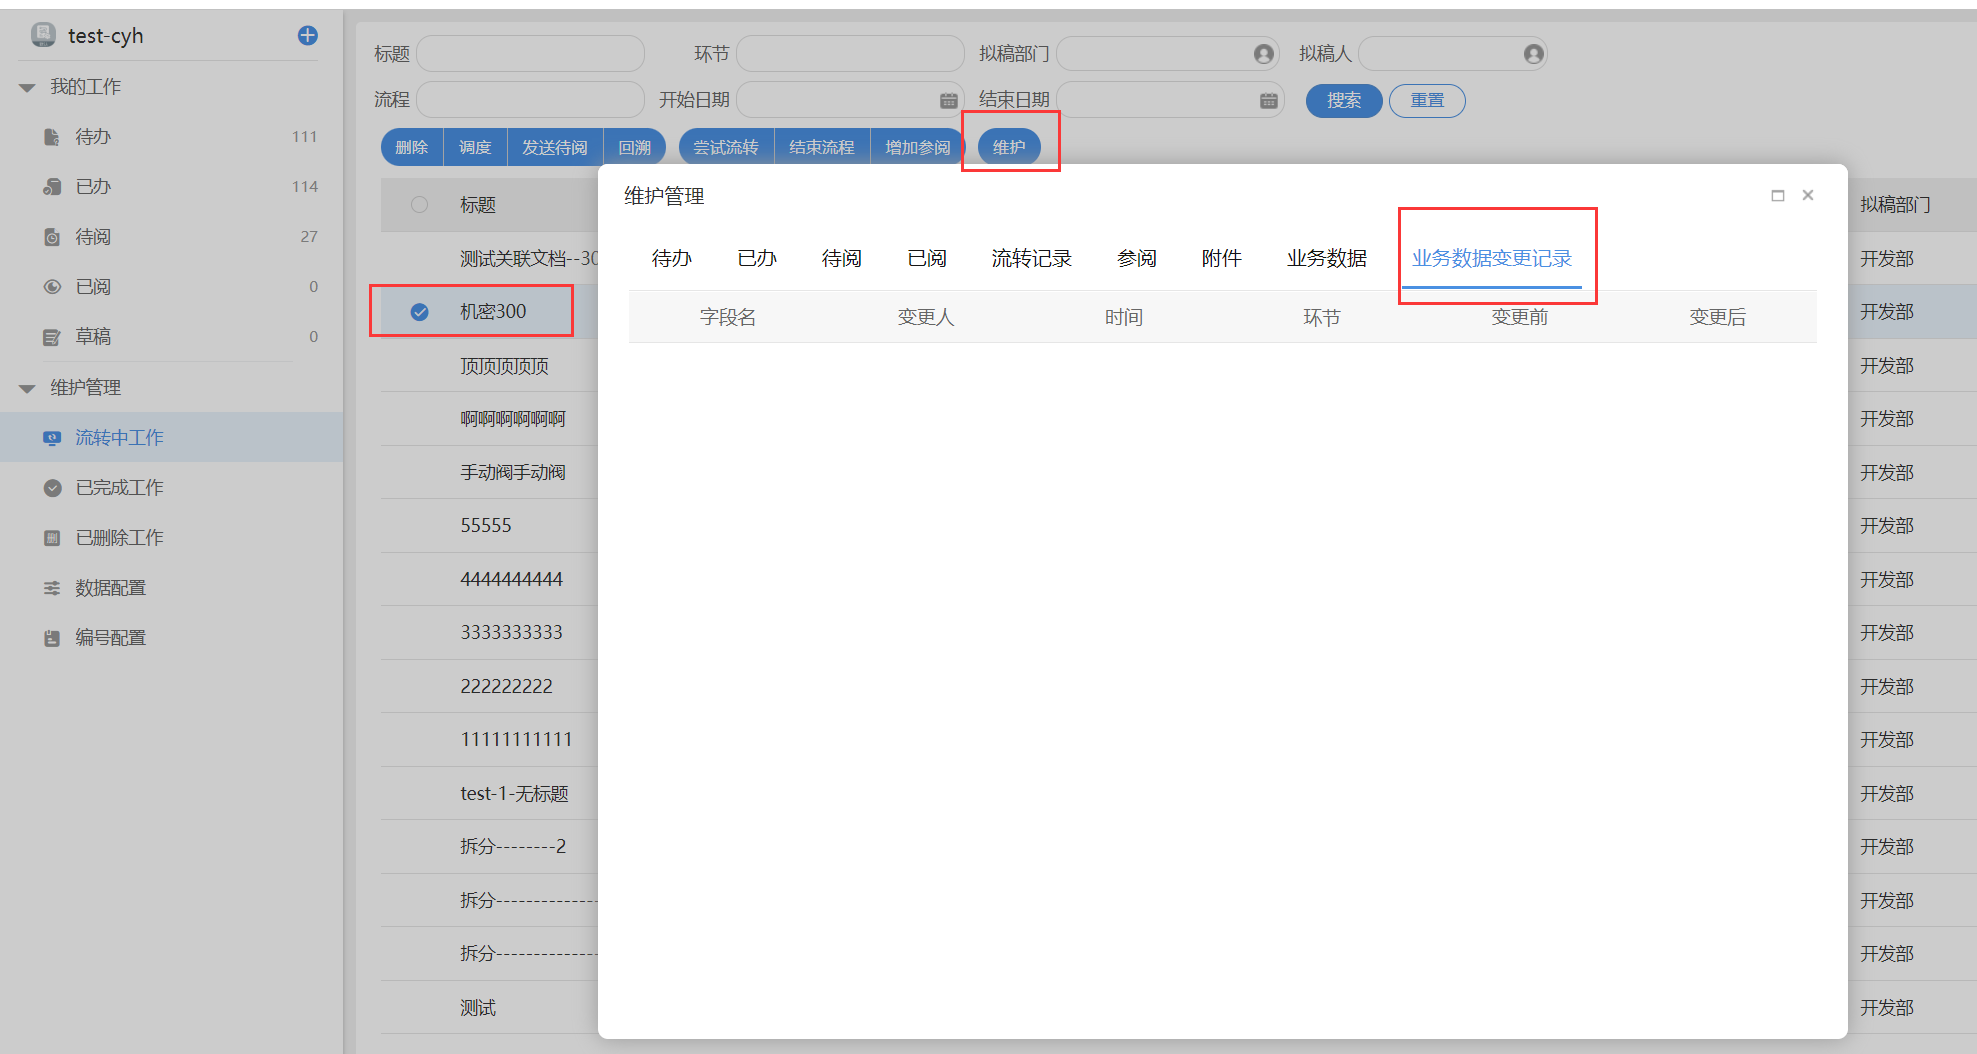1977x1054 pixels.
Task: Focus the 标题 search input
Action: 530,54
